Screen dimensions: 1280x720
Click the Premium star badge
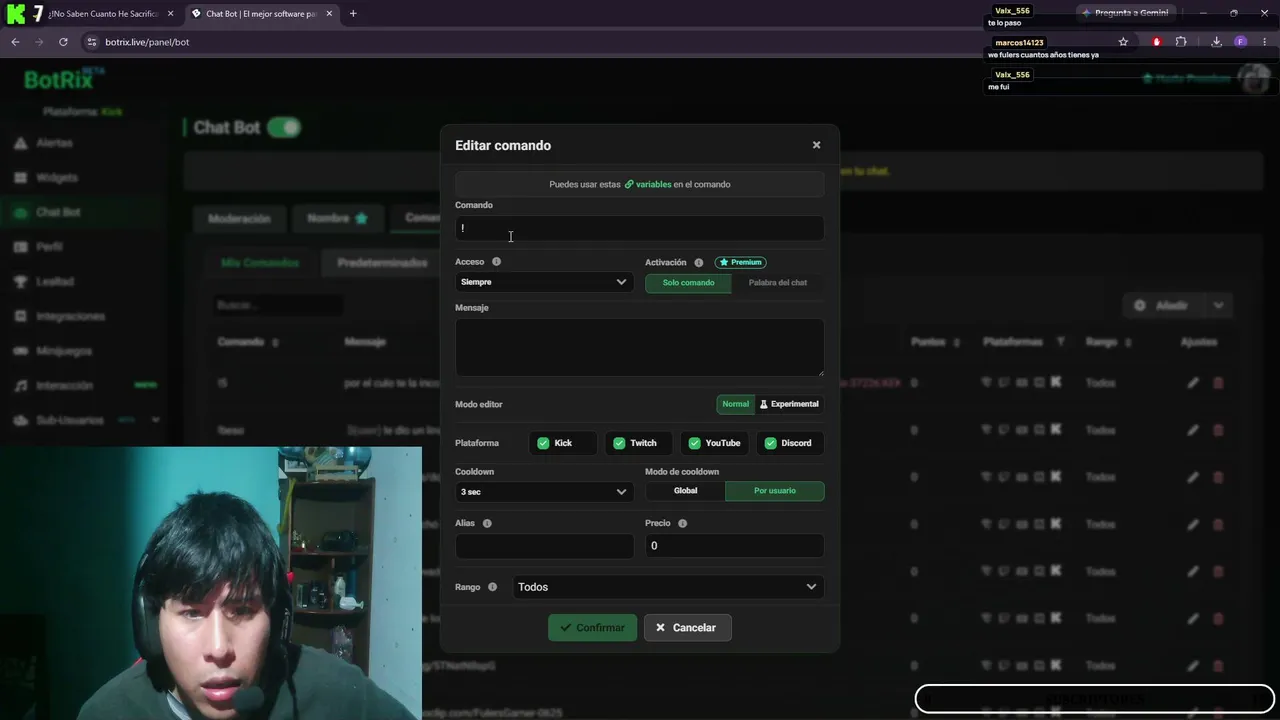(x=741, y=262)
